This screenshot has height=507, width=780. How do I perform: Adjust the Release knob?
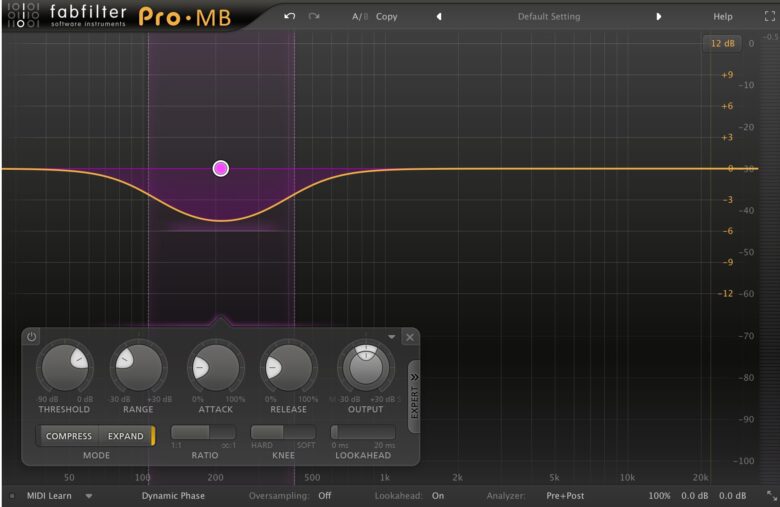point(289,368)
